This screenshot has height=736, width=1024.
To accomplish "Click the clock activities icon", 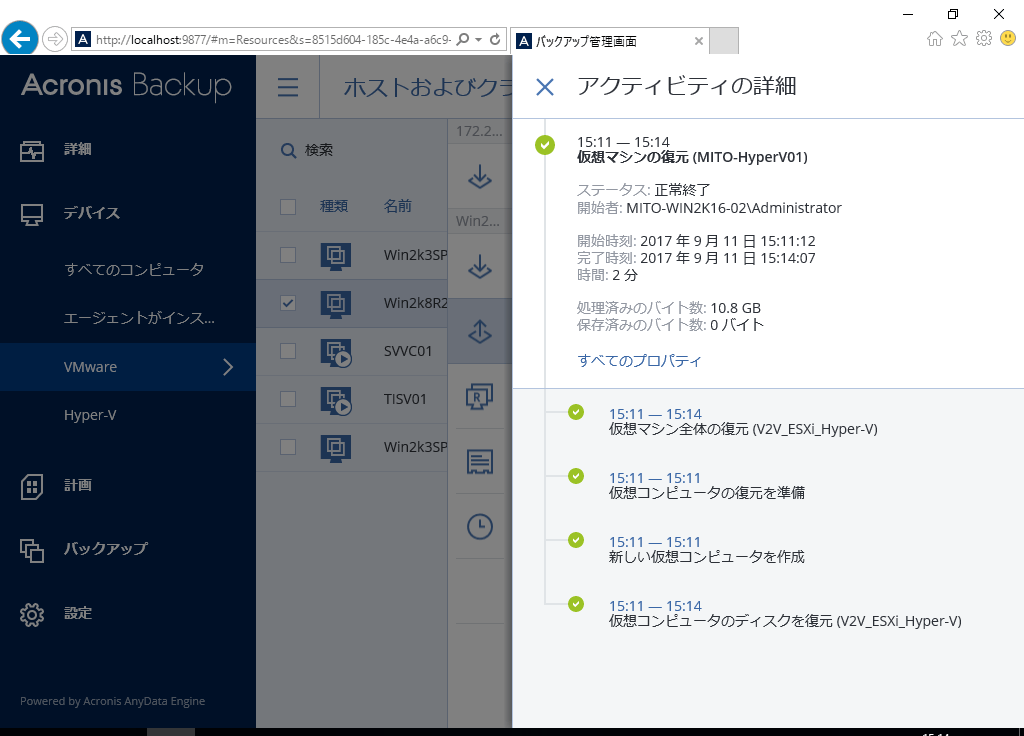I will pos(480,526).
